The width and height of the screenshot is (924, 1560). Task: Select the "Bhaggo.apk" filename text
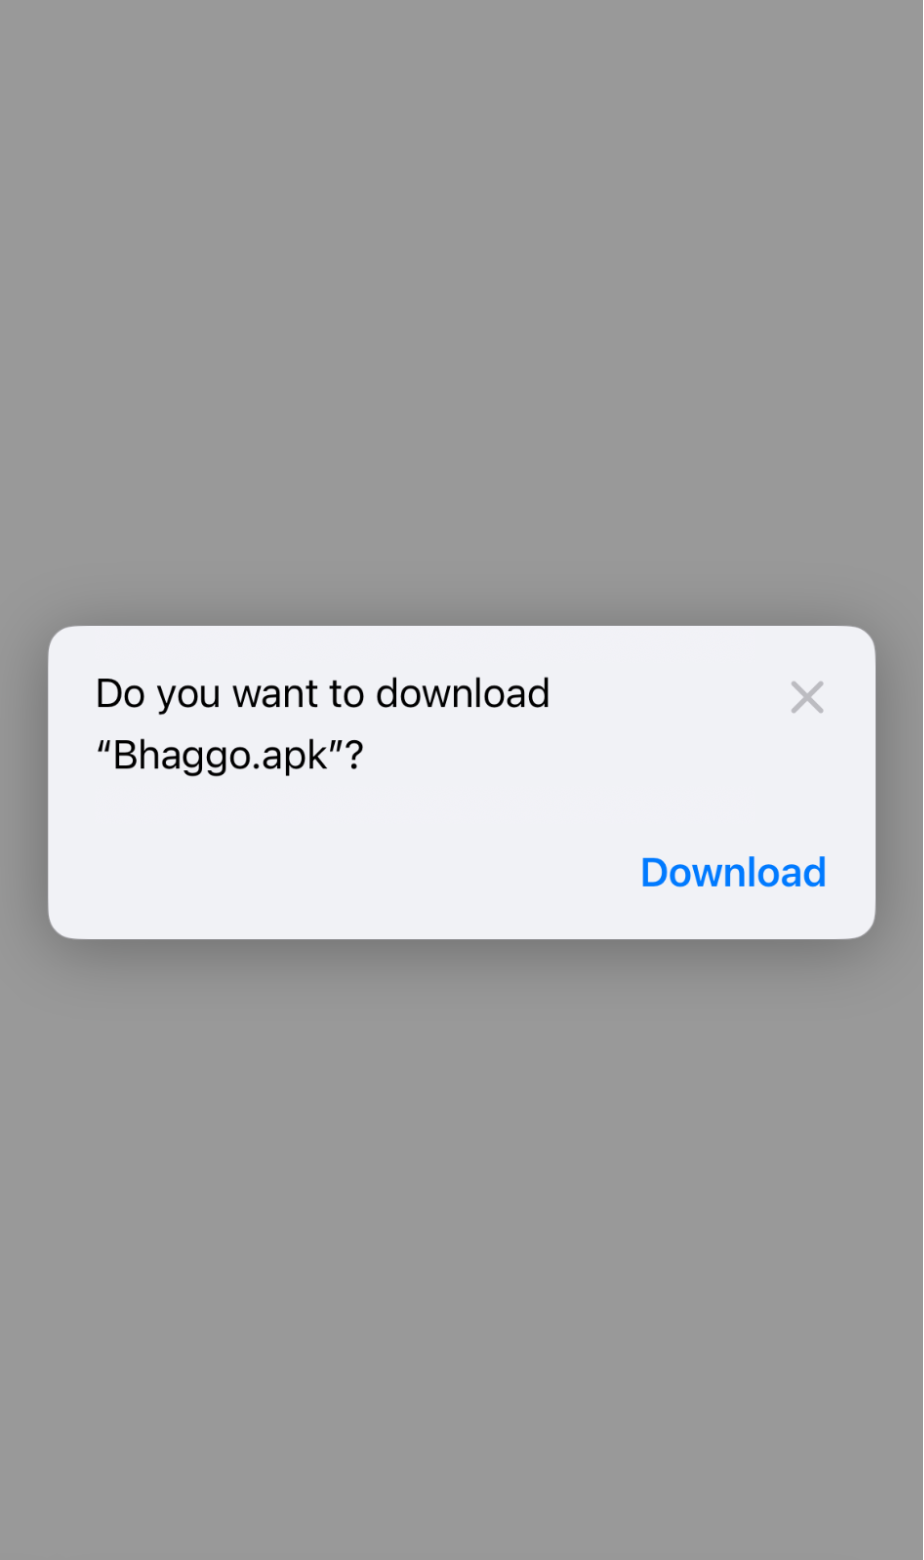point(220,756)
